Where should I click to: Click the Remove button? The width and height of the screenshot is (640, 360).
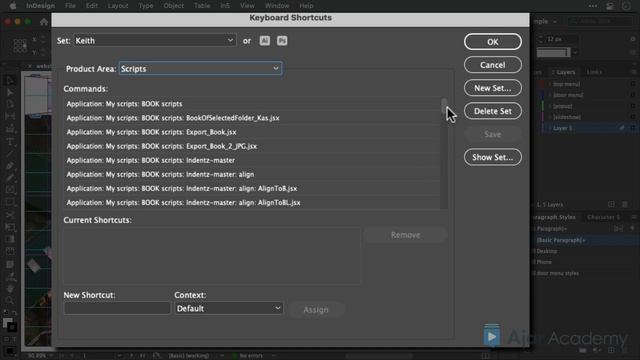(405, 235)
